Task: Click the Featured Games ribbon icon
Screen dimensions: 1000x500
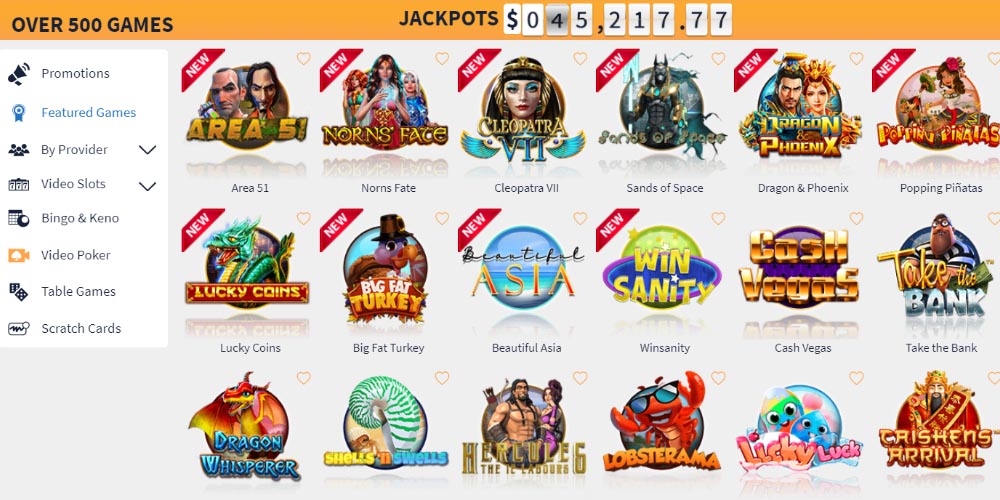Action: click(x=19, y=113)
